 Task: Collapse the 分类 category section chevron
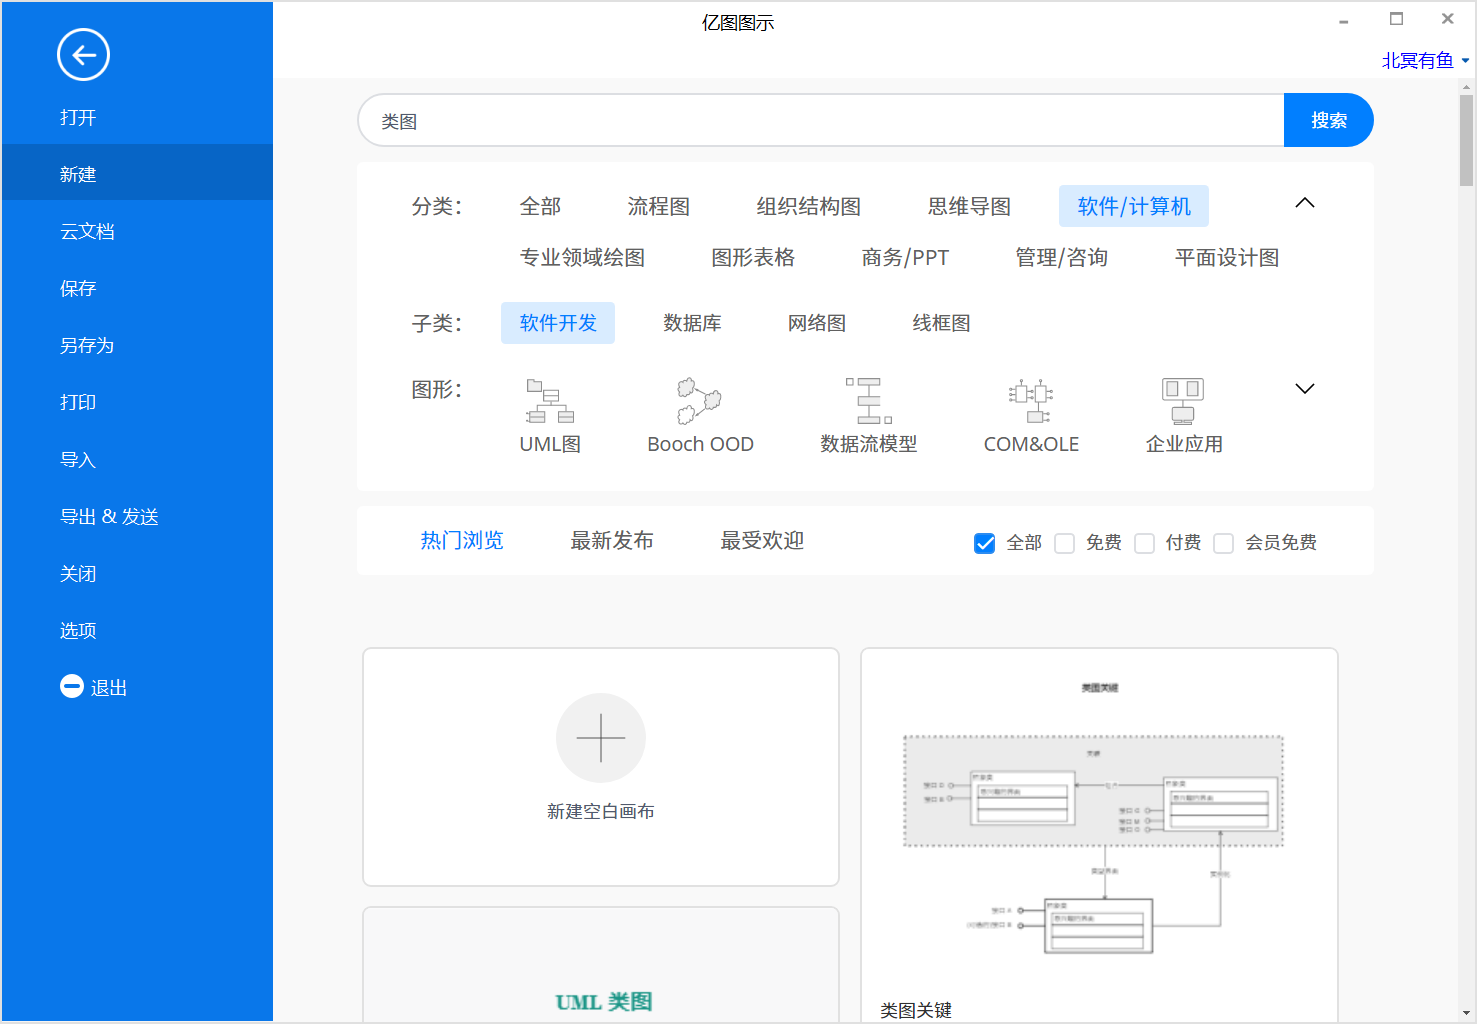tap(1305, 203)
